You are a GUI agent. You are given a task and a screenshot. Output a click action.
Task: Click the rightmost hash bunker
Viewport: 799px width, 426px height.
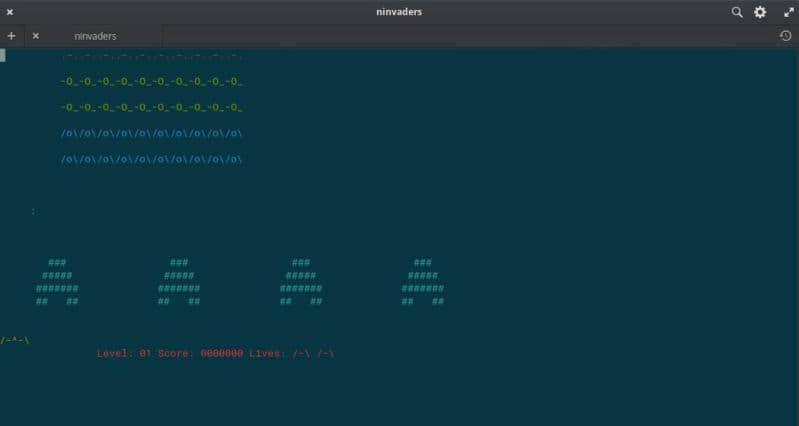point(423,282)
